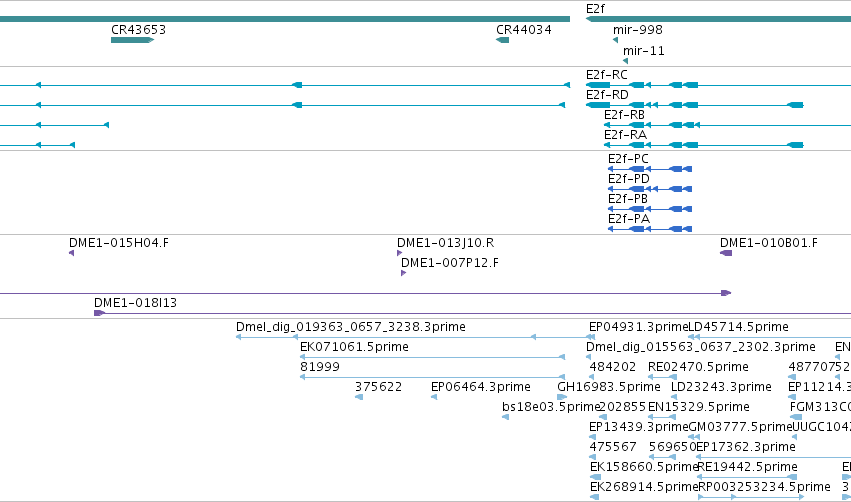Open the E2f-RC transcript feature

(719, 85)
